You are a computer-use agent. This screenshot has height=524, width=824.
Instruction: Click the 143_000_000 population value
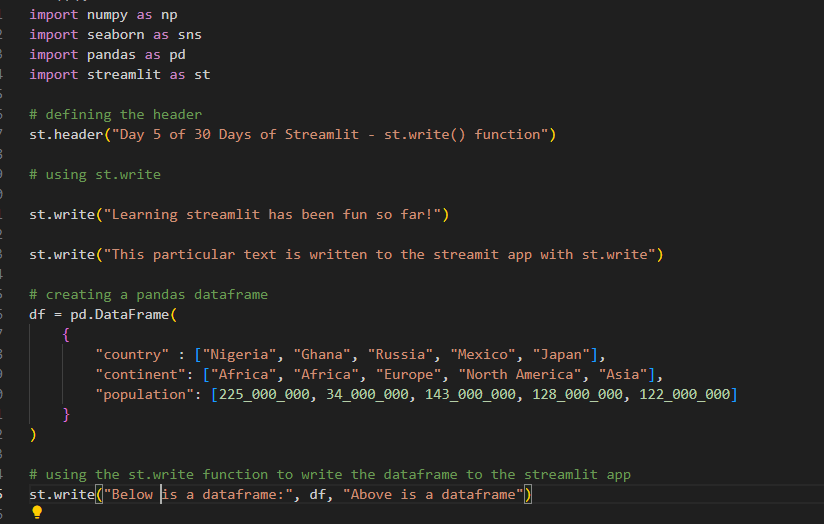[470, 394]
